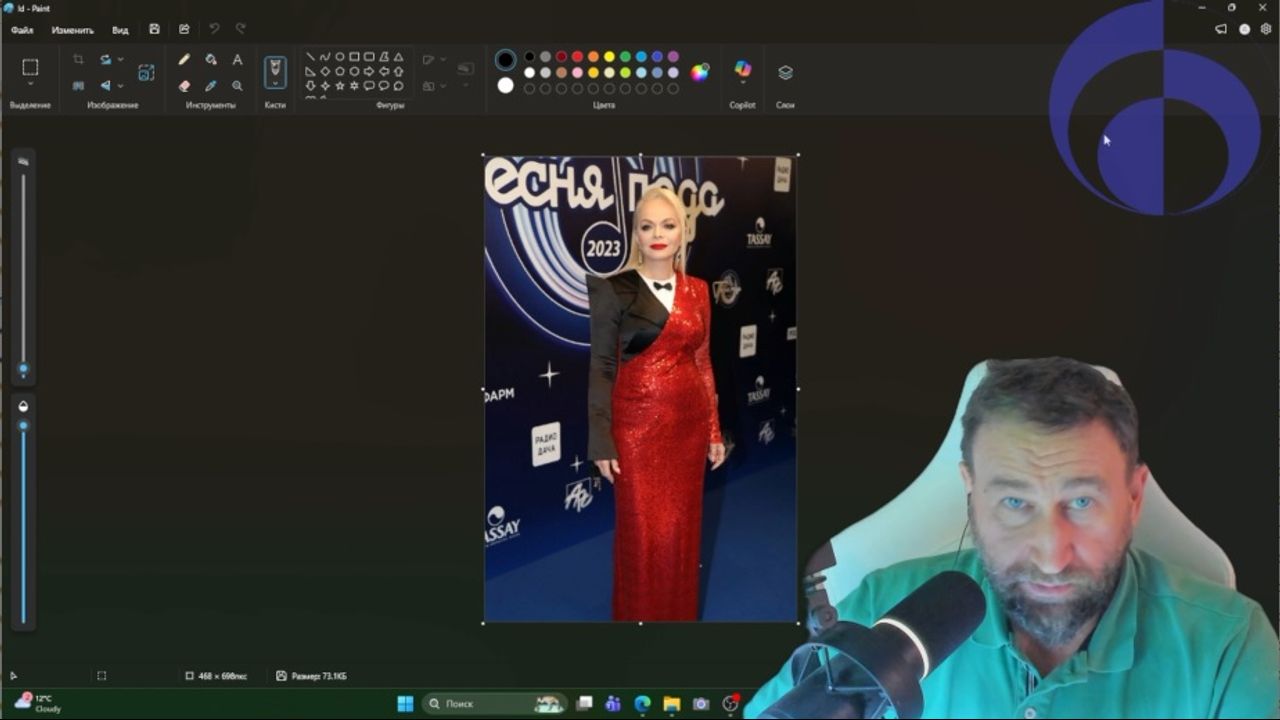The height and width of the screenshot is (720, 1280).
Task: Pick the yellow color swatch
Action: pyautogui.click(x=609, y=57)
